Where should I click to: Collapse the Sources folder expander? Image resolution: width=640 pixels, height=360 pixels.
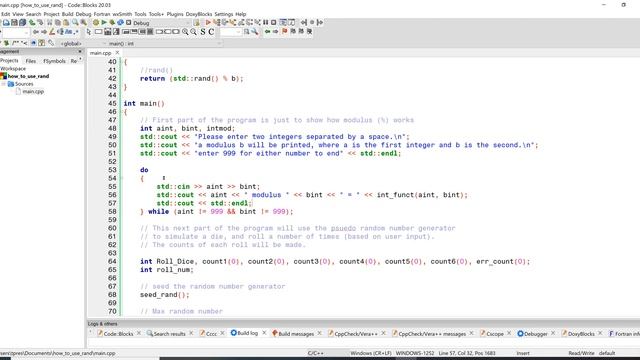[4, 84]
